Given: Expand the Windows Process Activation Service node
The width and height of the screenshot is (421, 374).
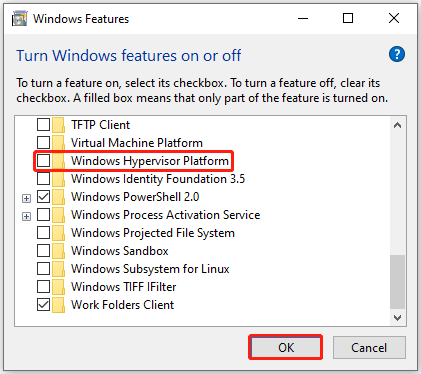Looking at the screenshot, I should (x=26, y=217).
